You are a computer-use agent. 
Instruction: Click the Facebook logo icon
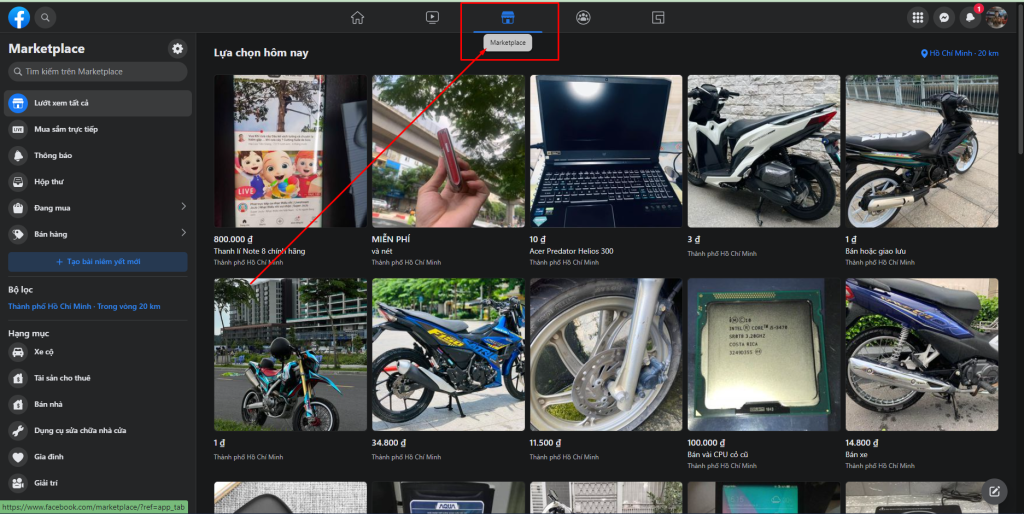[x=19, y=17]
